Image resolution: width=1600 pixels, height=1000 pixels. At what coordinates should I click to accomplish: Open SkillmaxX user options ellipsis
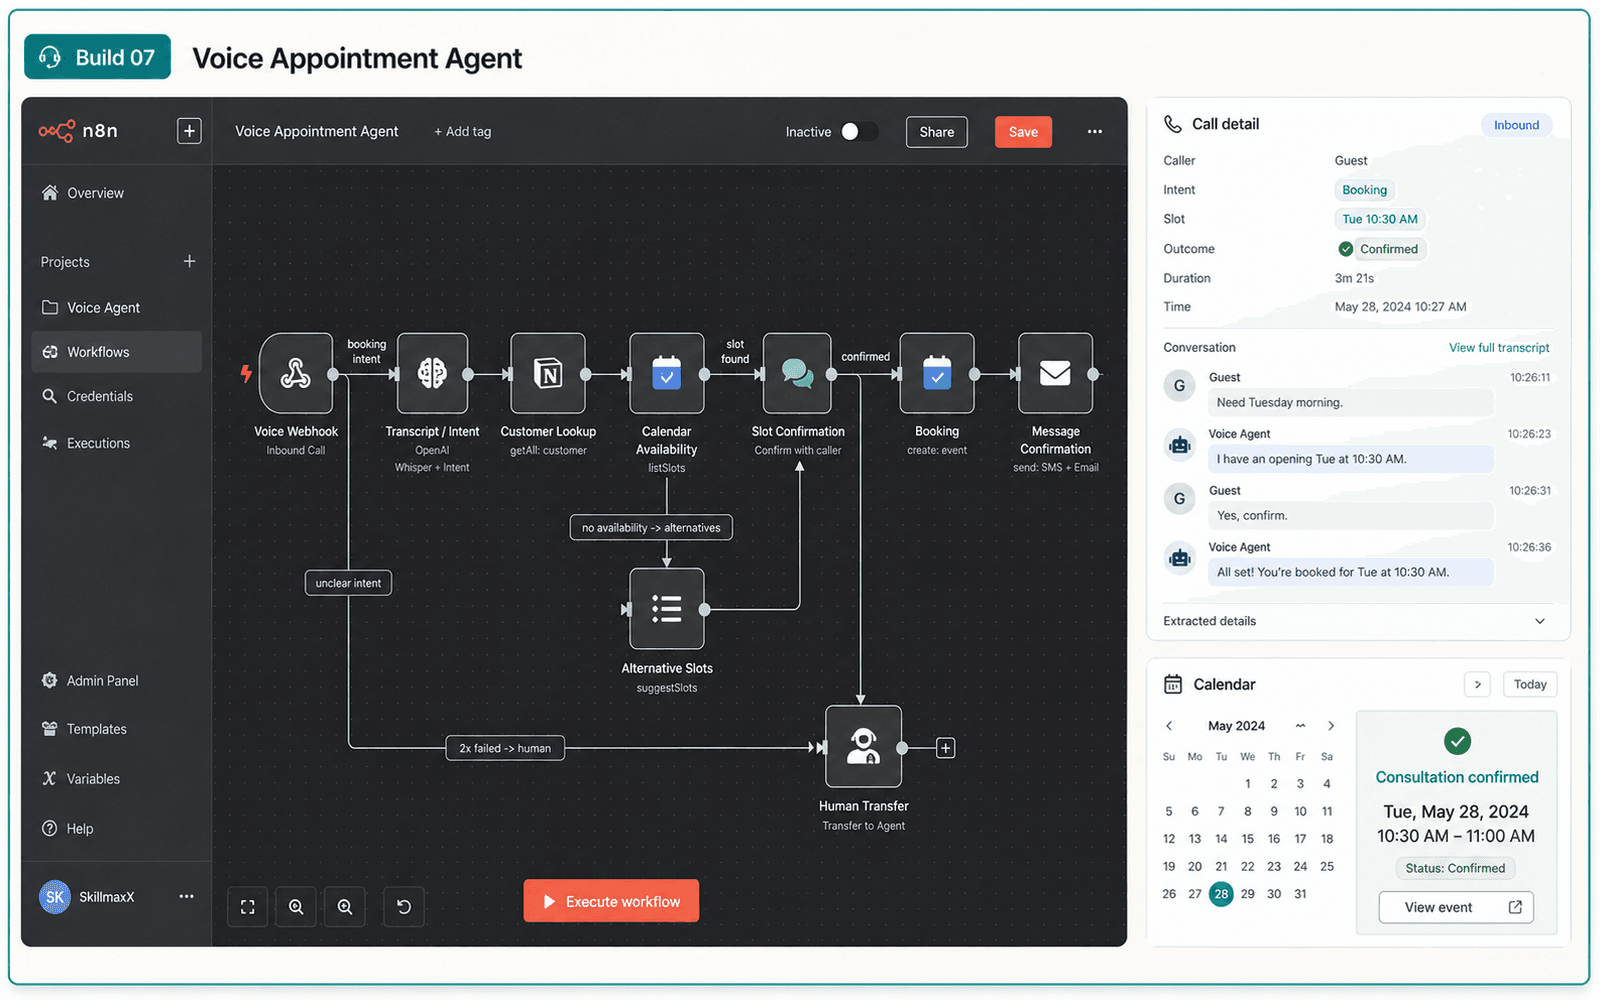(x=186, y=896)
